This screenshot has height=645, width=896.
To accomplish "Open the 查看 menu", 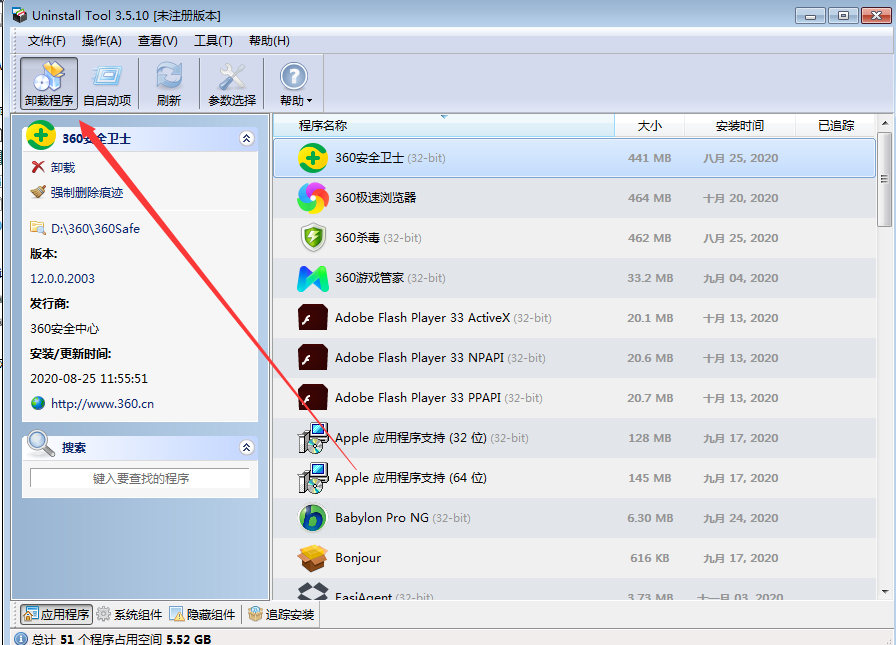I will point(156,41).
